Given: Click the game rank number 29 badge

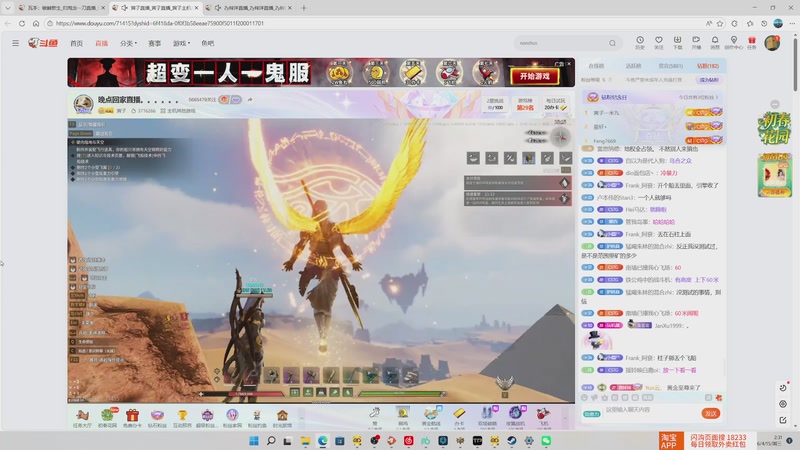Looking at the screenshot, I should point(525,104).
